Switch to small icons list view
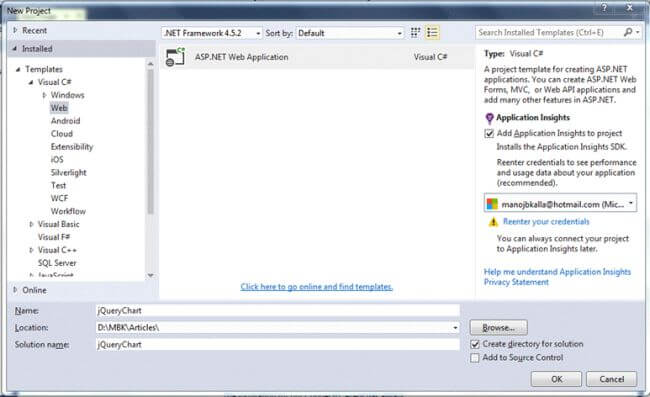The height and width of the screenshot is (397, 650). point(432,33)
